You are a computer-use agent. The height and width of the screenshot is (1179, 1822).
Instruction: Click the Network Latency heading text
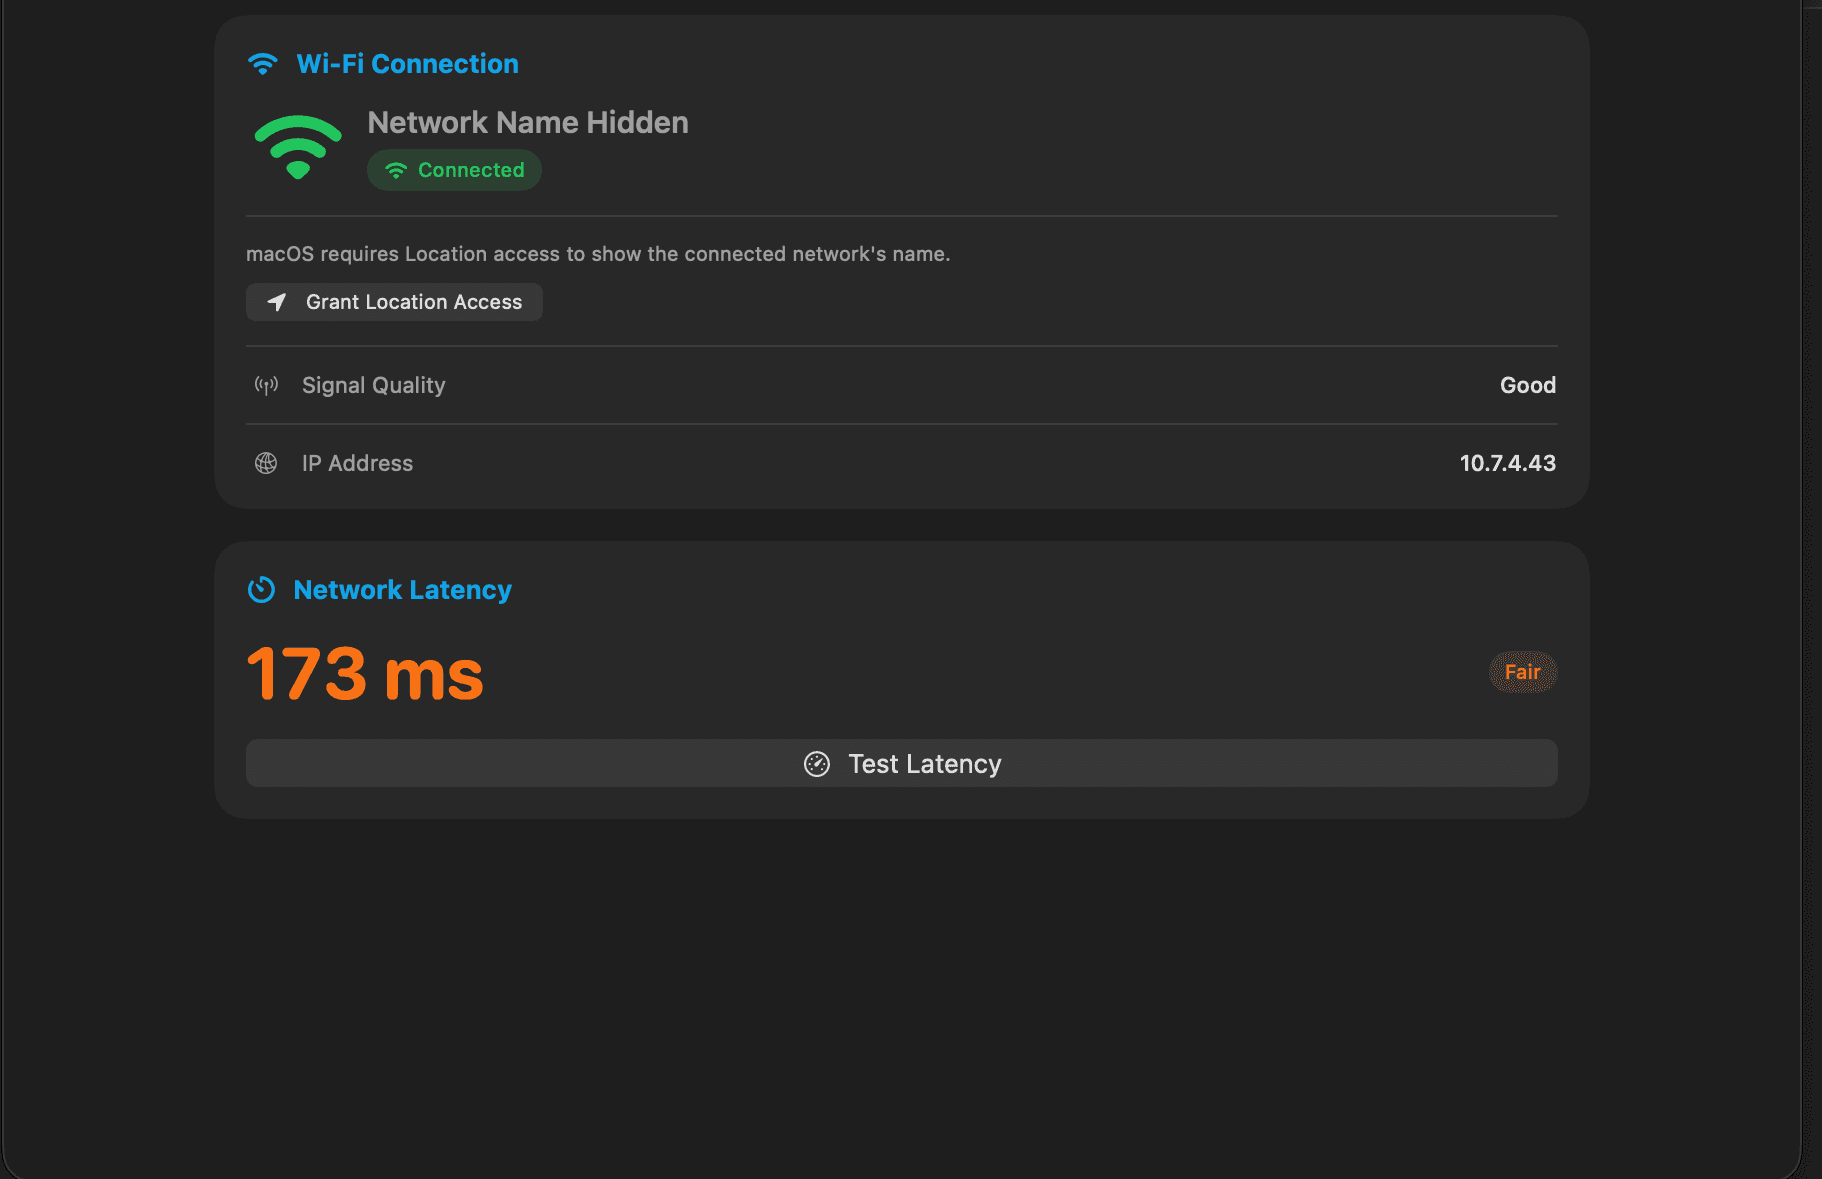coord(403,590)
